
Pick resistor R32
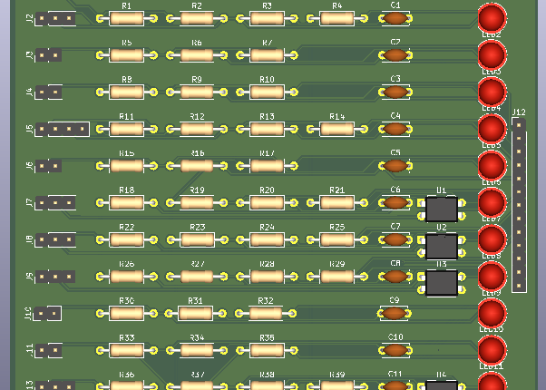point(266,314)
